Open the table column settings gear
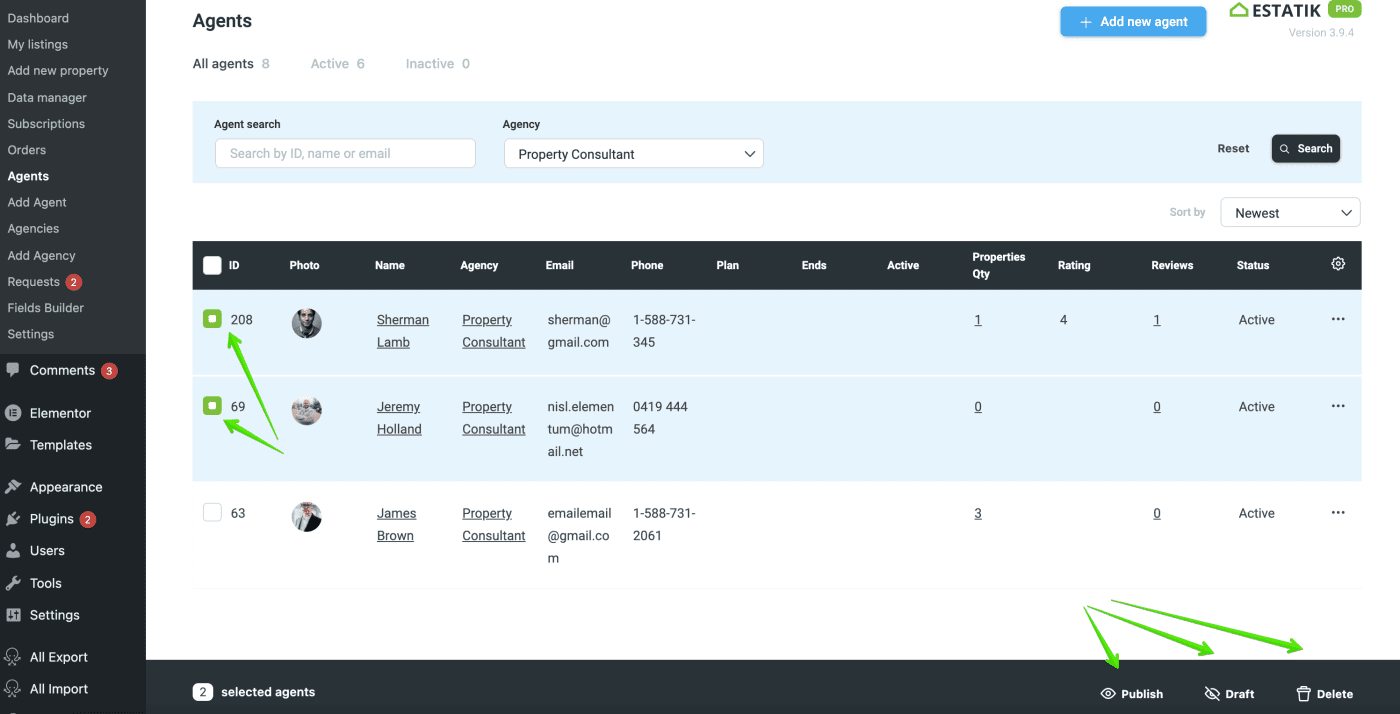 click(x=1338, y=264)
